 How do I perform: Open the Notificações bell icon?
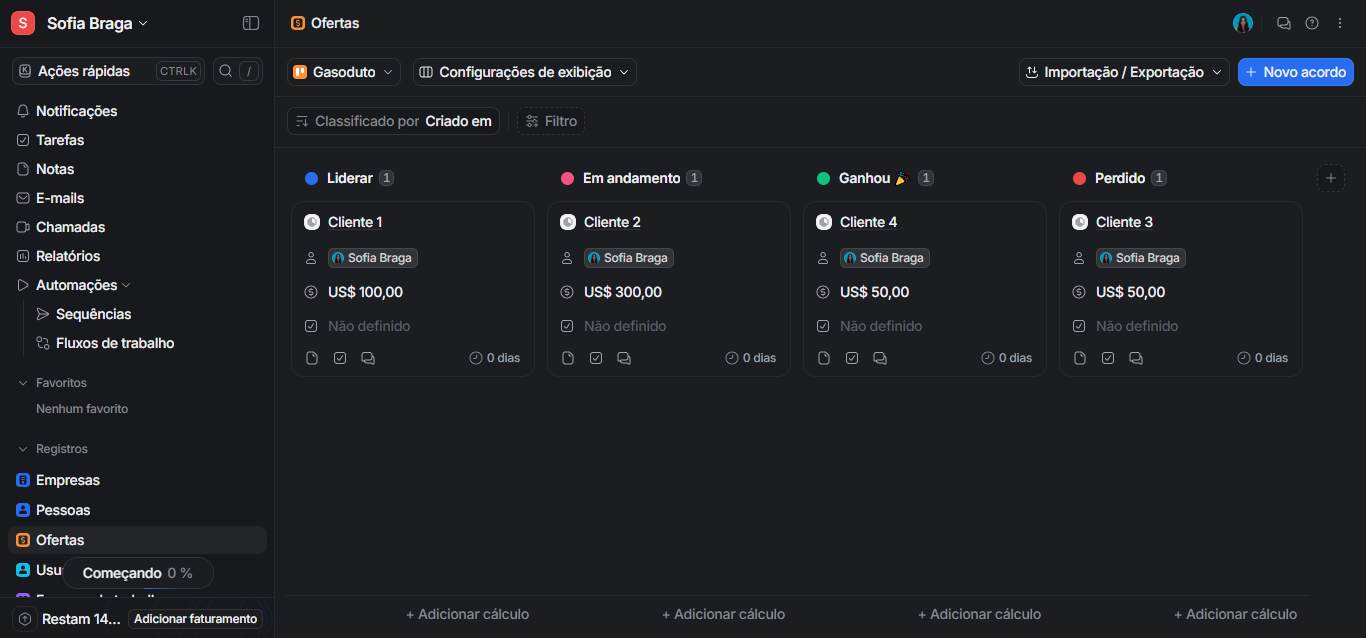pyautogui.click(x=24, y=110)
